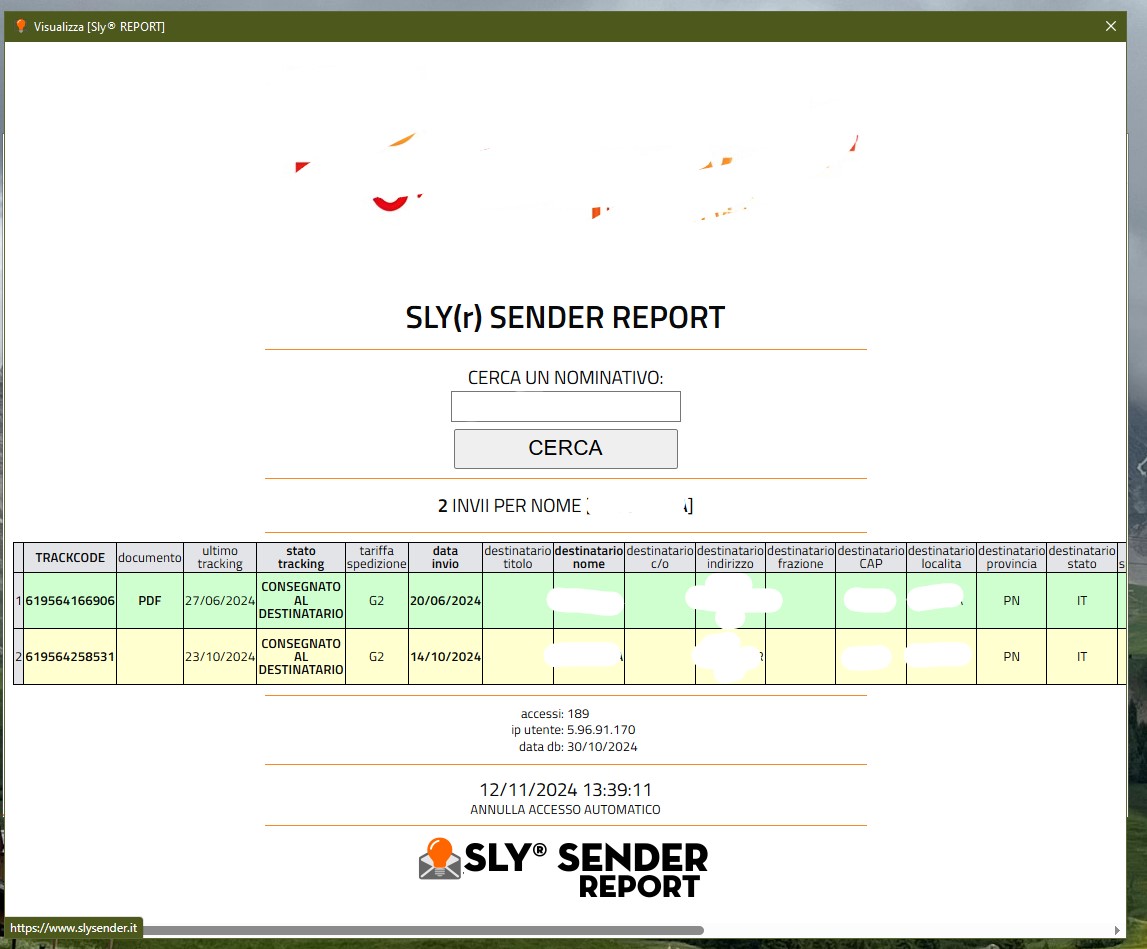Click the destinatario indirizzo column header
Image resolution: width=1147 pixels, height=949 pixels.
[730, 558]
